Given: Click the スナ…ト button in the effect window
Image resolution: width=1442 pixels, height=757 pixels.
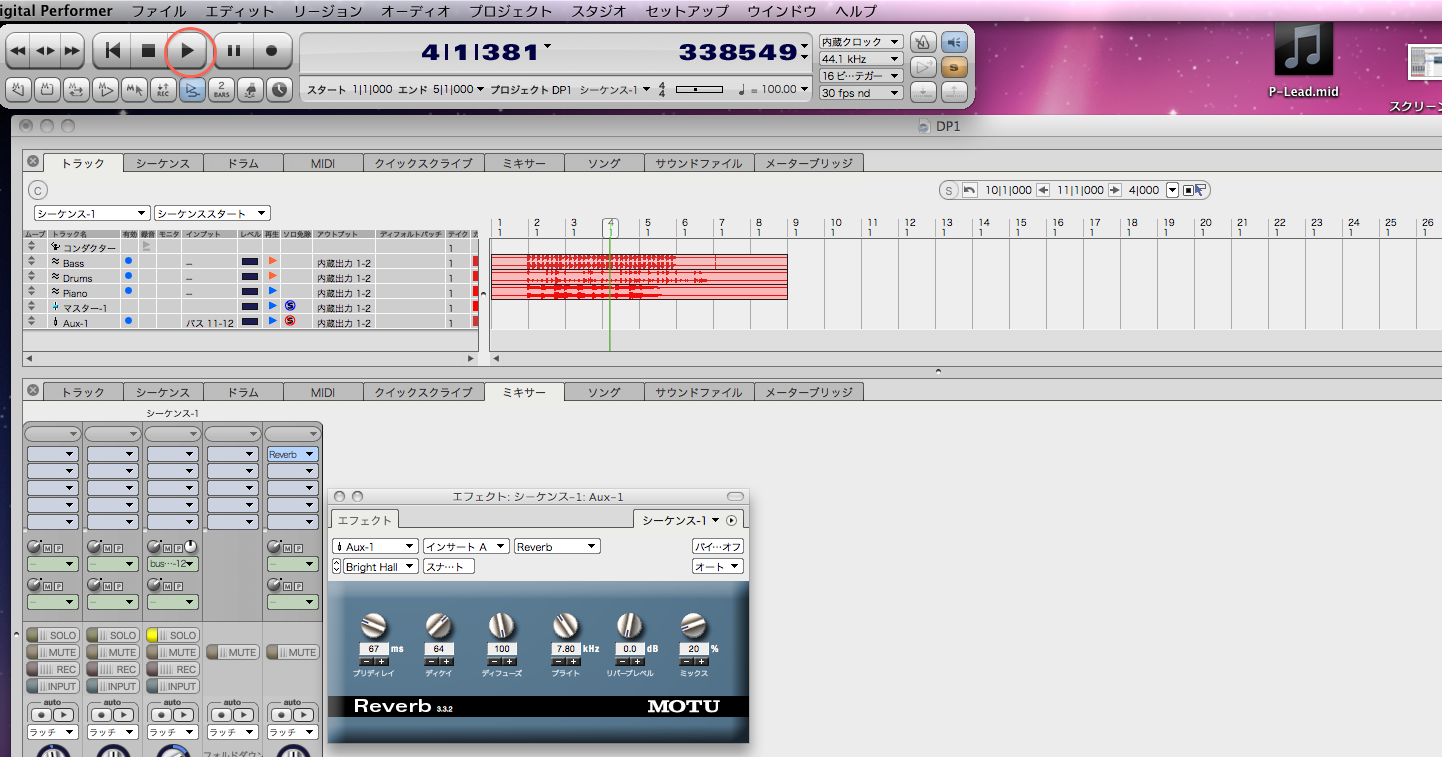Looking at the screenshot, I should (449, 567).
